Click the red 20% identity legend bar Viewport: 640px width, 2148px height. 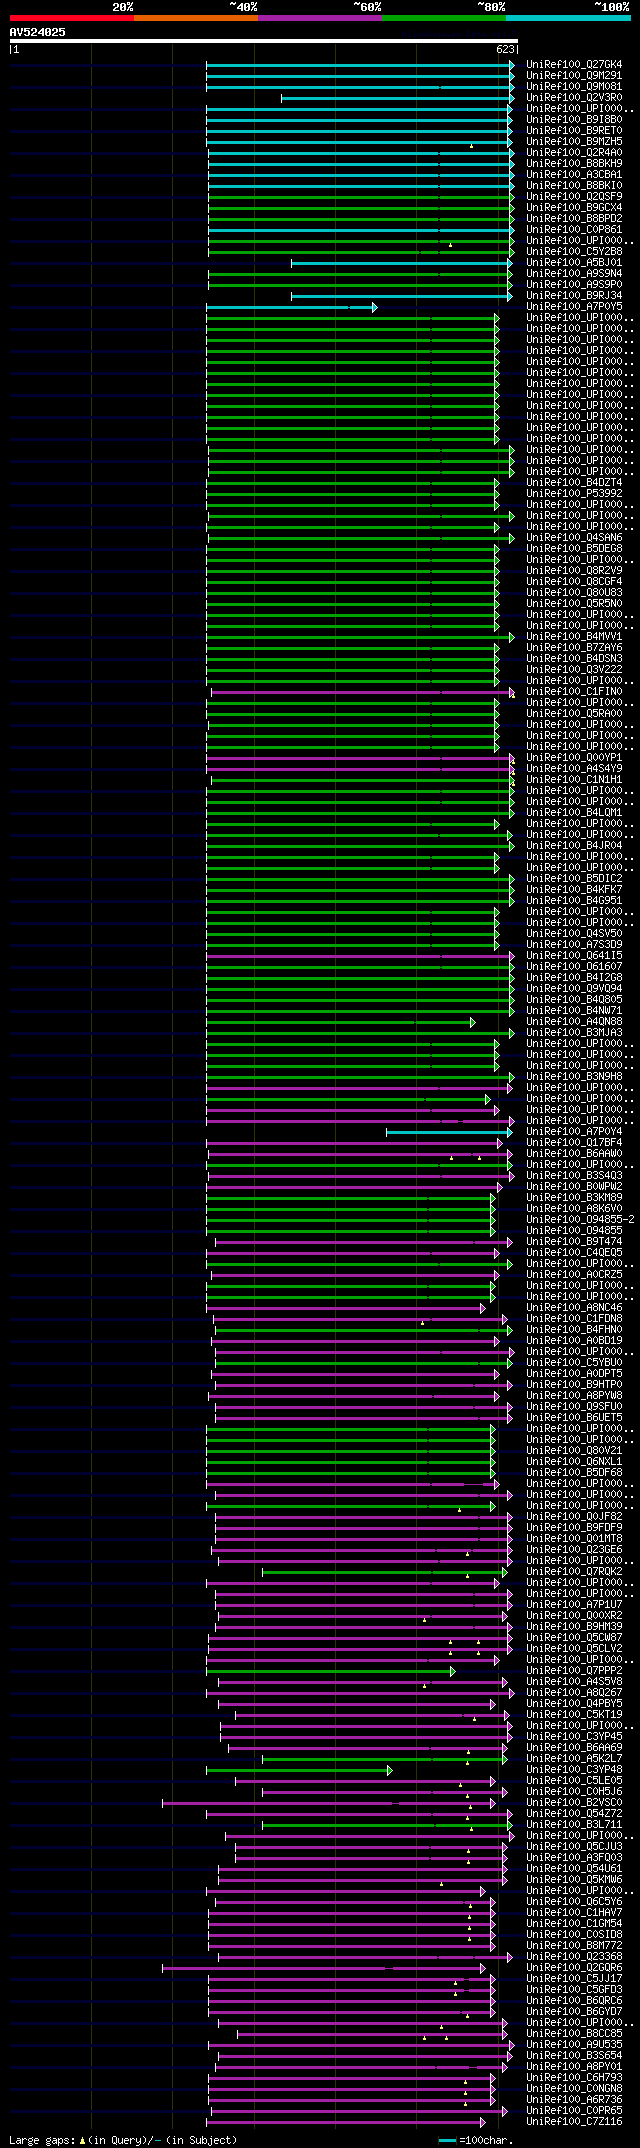(x=72, y=18)
